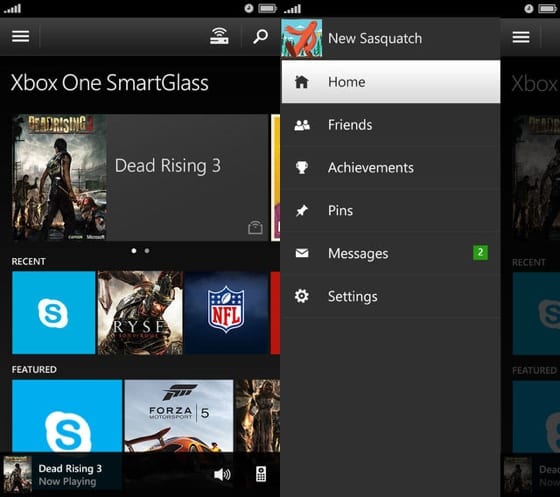This screenshot has height=497, width=560.
Task: Open Skype tile under Recent
Action: coord(54,313)
